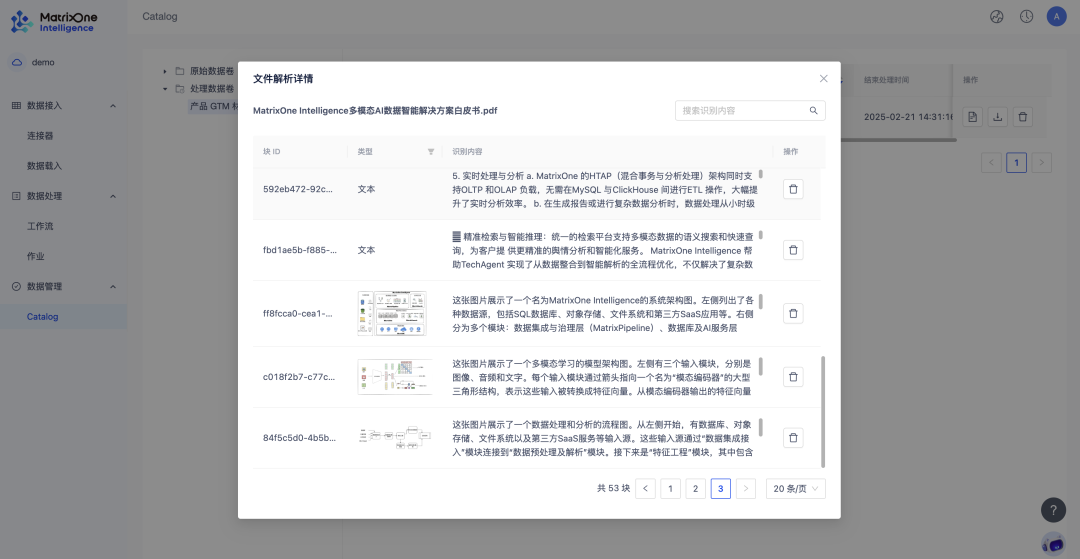This screenshot has width=1080, height=559.
Task: Switch to page 2 of blocks
Action: click(x=696, y=489)
